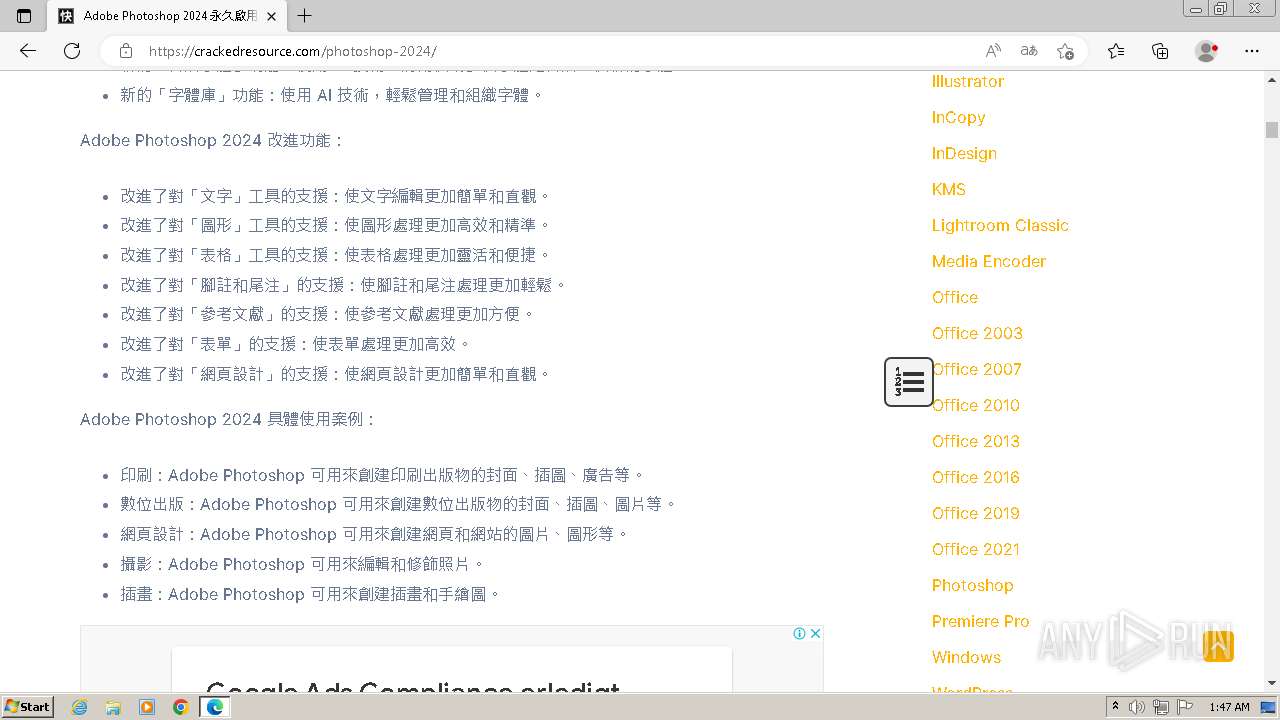Viewport: 1280px width, 720px height.
Task: Open the Office 2016 category link
Action: pos(976,477)
